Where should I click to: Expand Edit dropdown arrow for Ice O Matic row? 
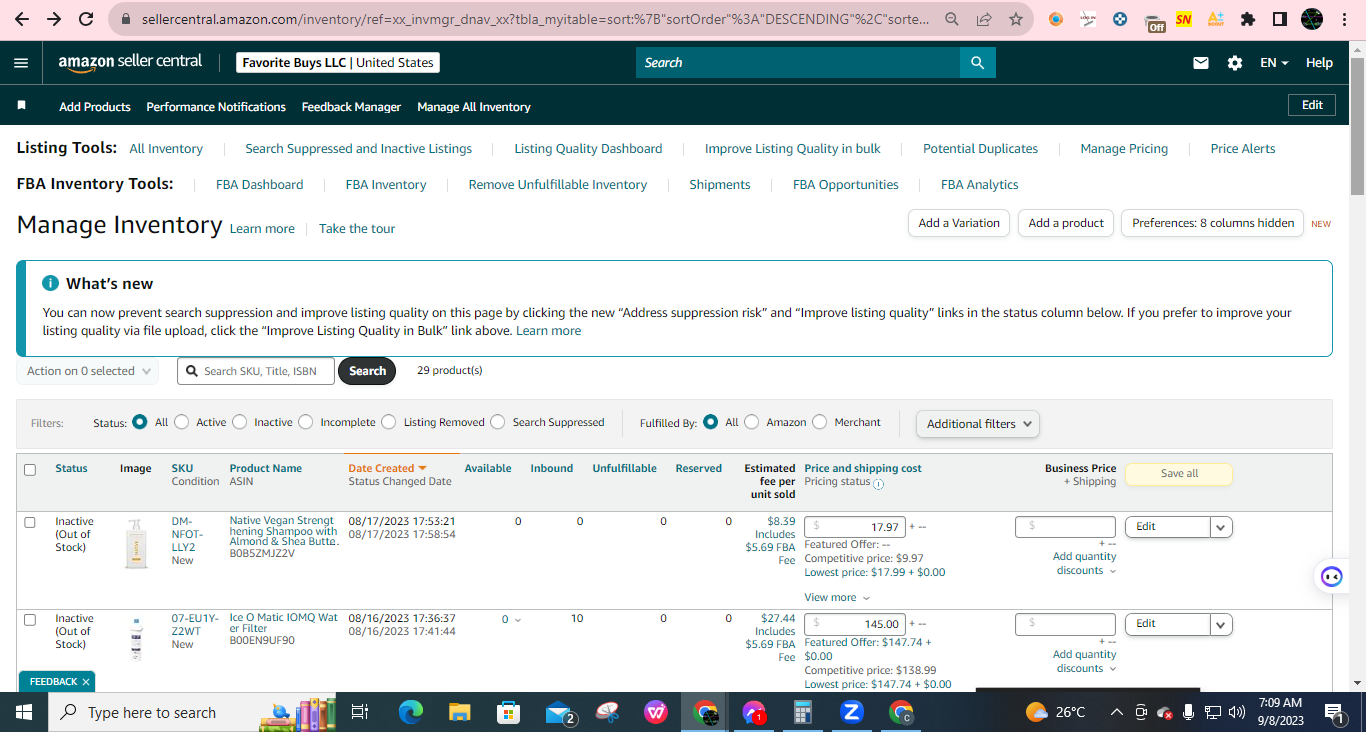pyautogui.click(x=1221, y=624)
